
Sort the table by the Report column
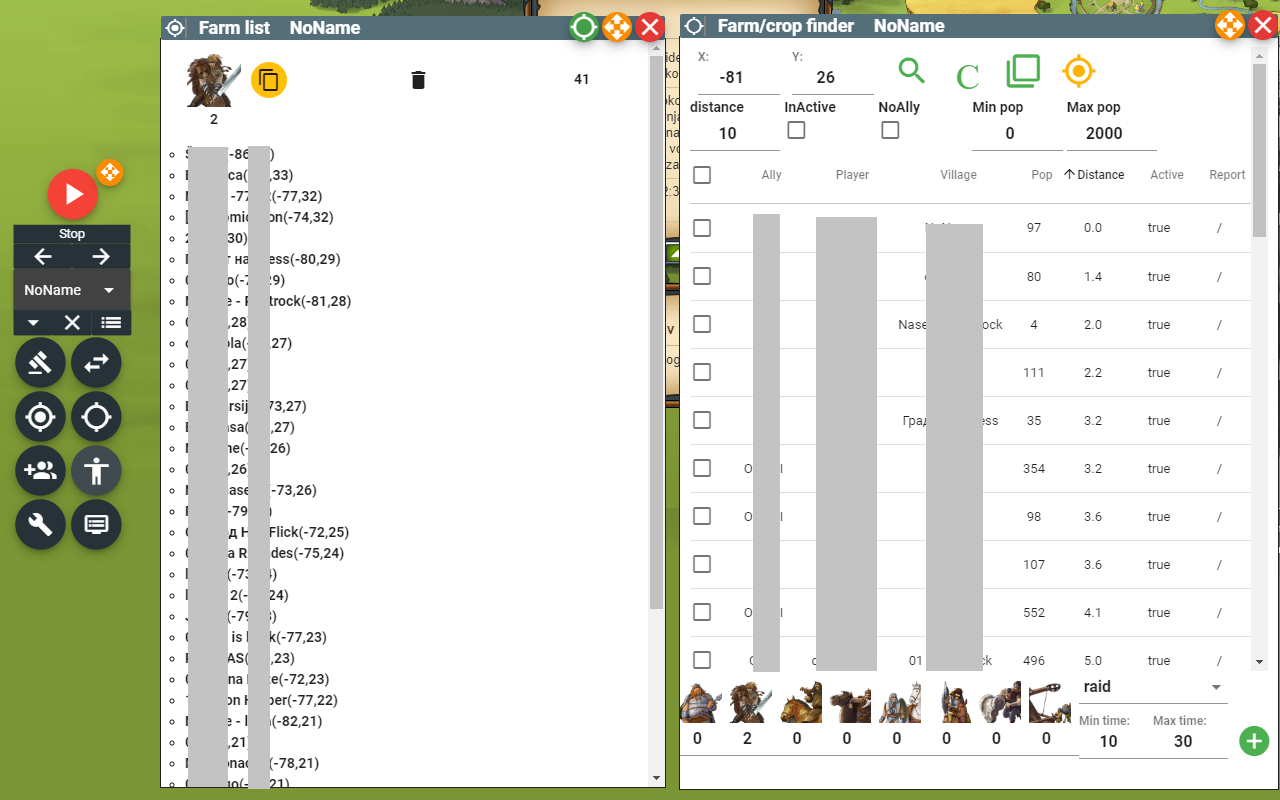(1227, 175)
